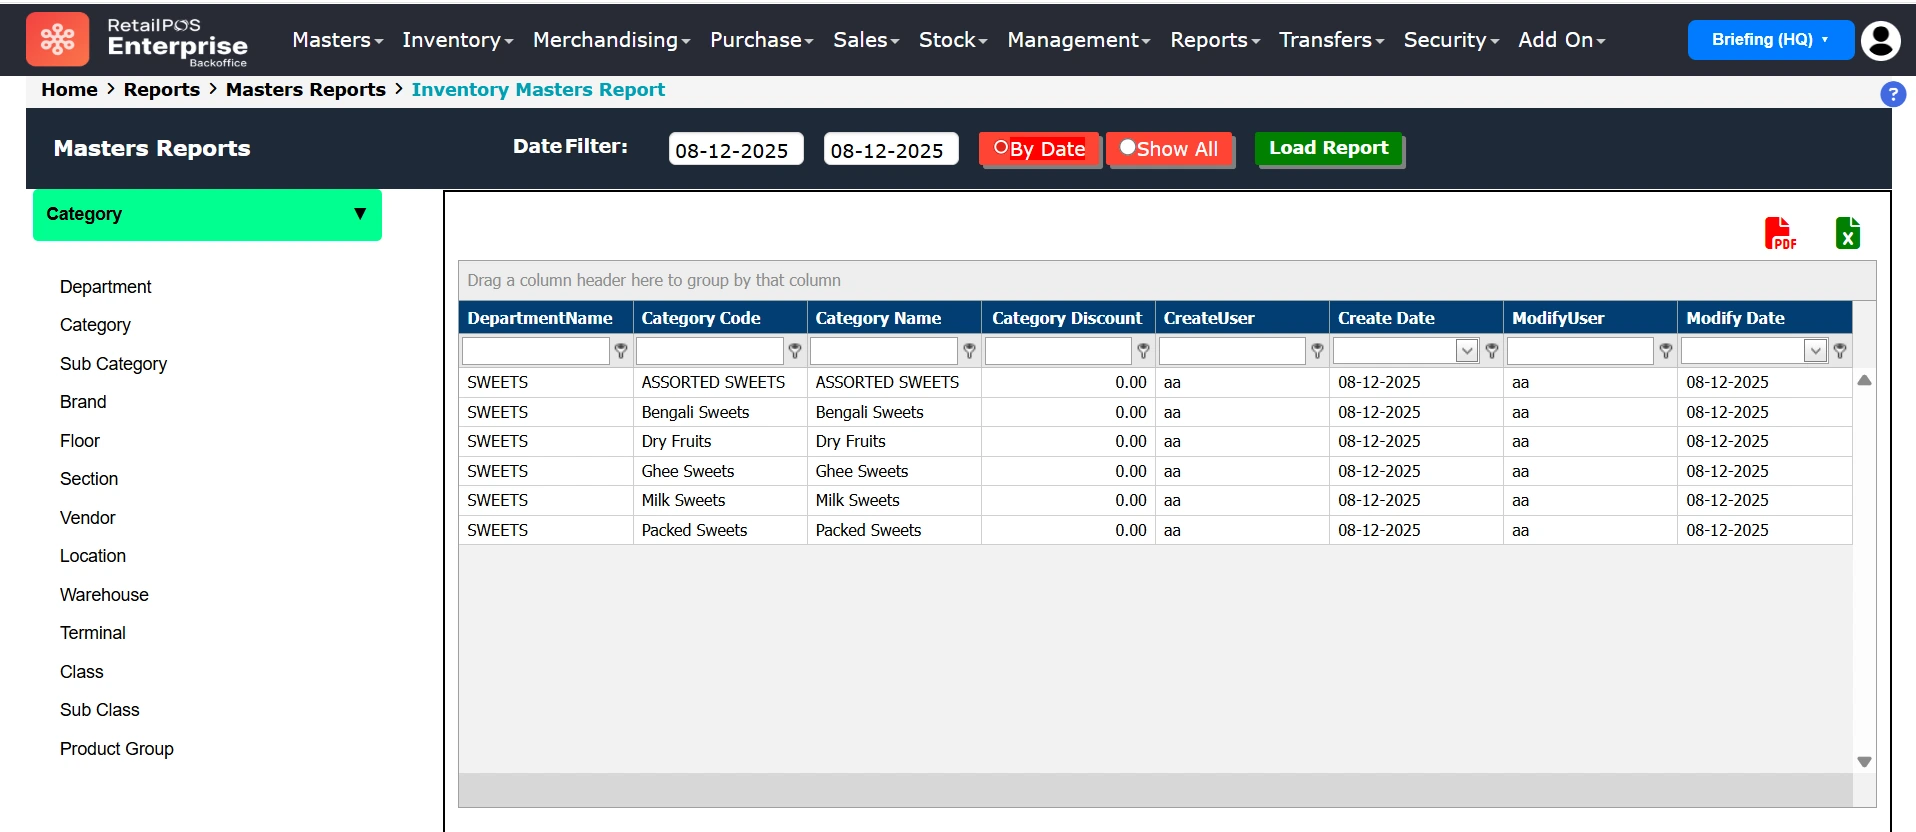Image resolution: width=1916 pixels, height=832 pixels.
Task: Click the grid scrollbar down arrow
Action: pos(1864,762)
